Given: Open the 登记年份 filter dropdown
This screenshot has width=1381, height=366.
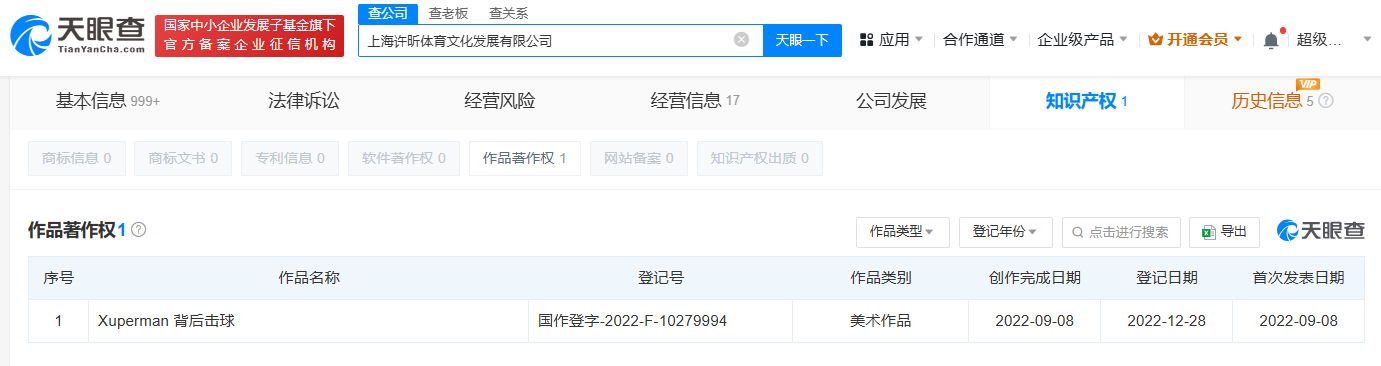Looking at the screenshot, I should coord(1005,231).
